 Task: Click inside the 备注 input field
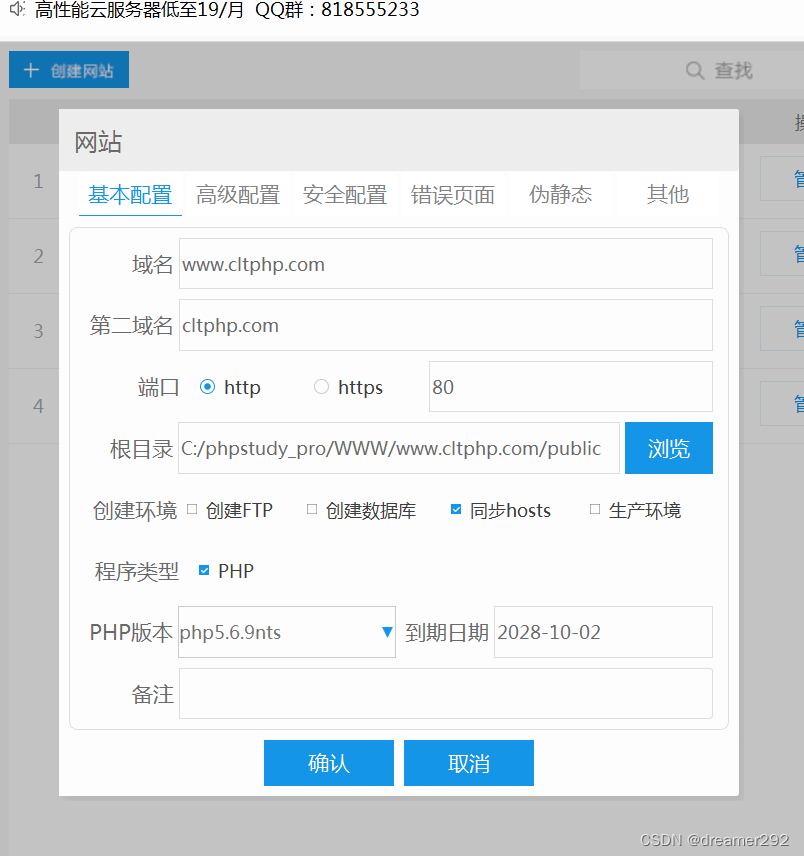pos(445,693)
